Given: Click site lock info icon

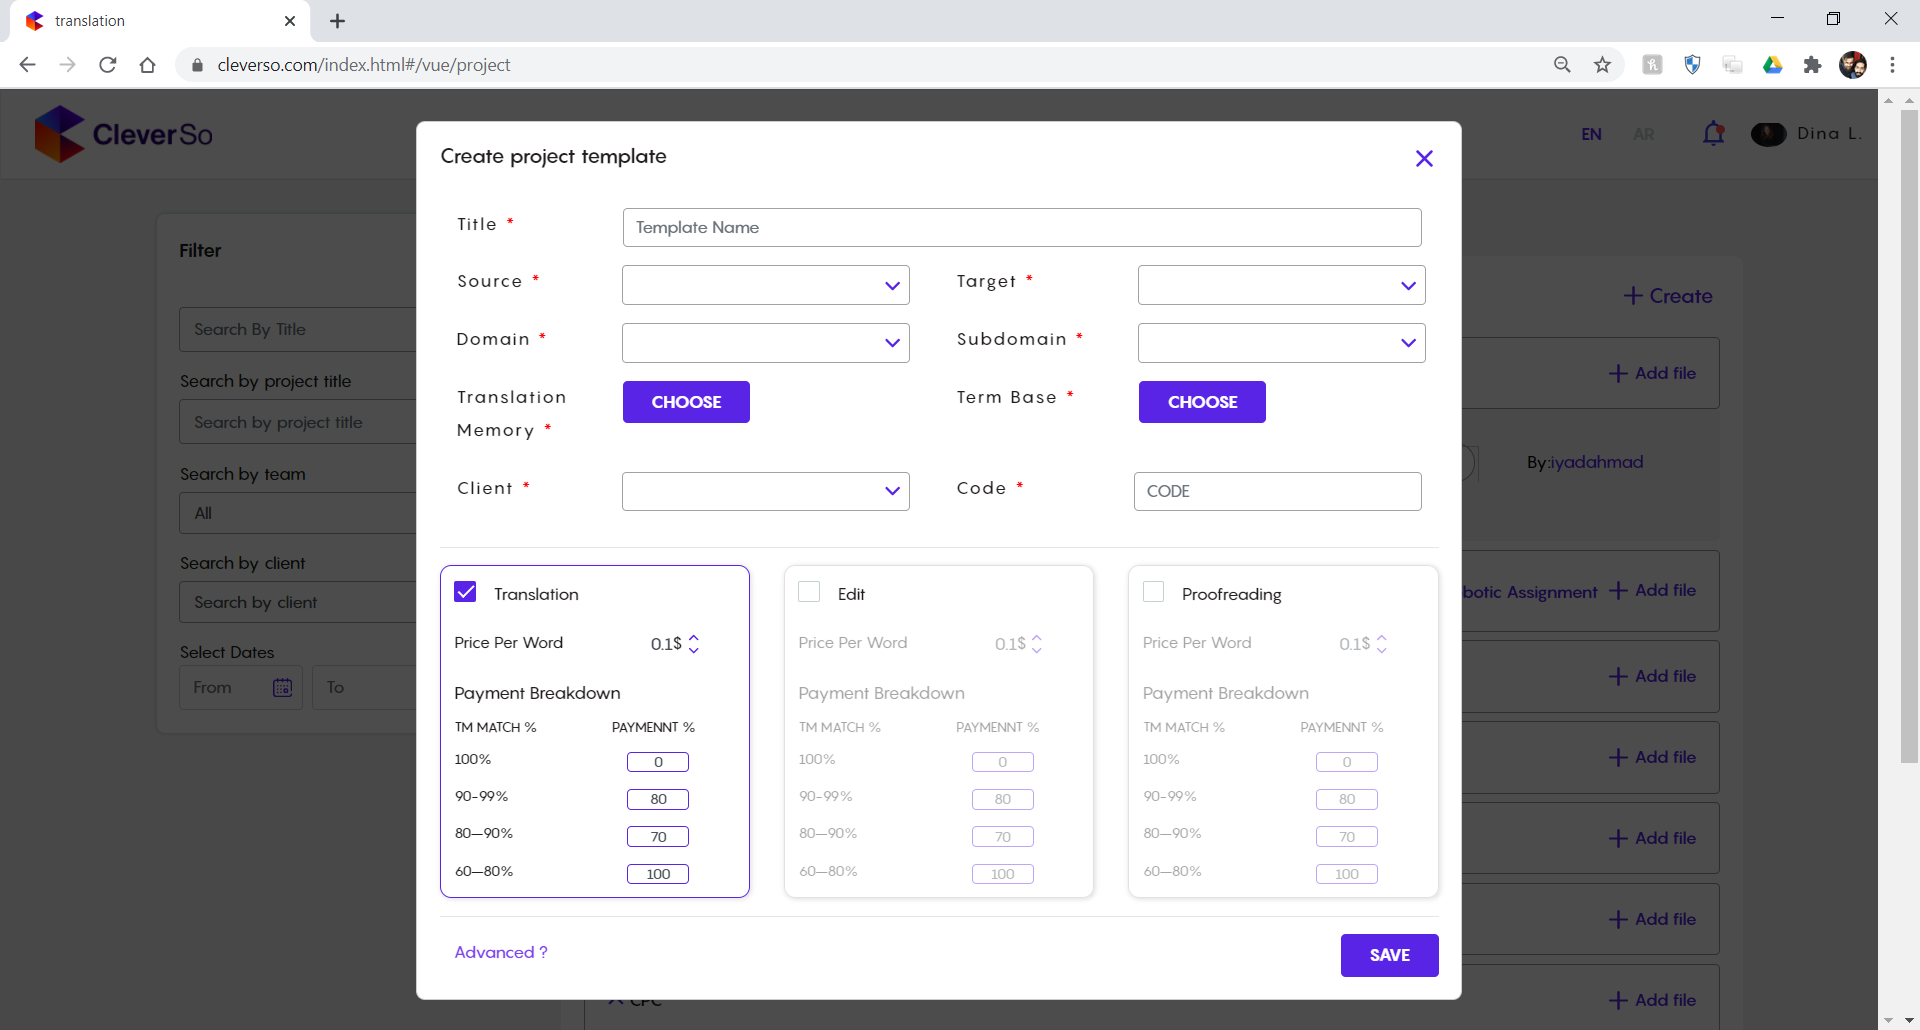Looking at the screenshot, I should coord(197,65).
